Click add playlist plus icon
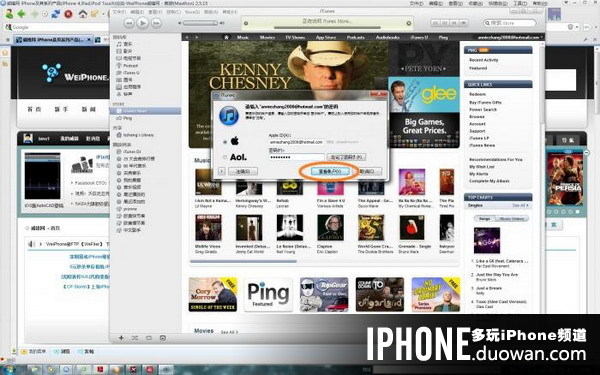This screenshot has width=600, height=375. coord(121,338)
